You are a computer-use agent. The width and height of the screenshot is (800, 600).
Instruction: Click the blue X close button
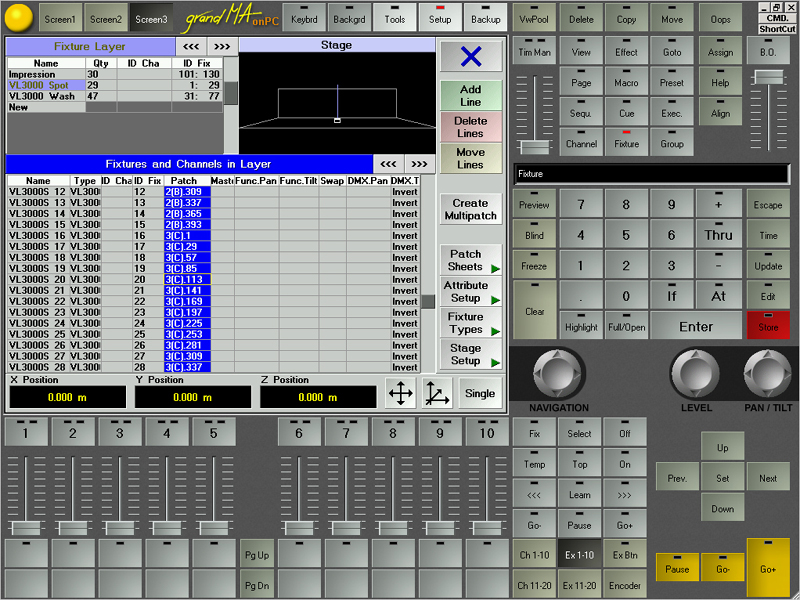click(x=470, y=56)
